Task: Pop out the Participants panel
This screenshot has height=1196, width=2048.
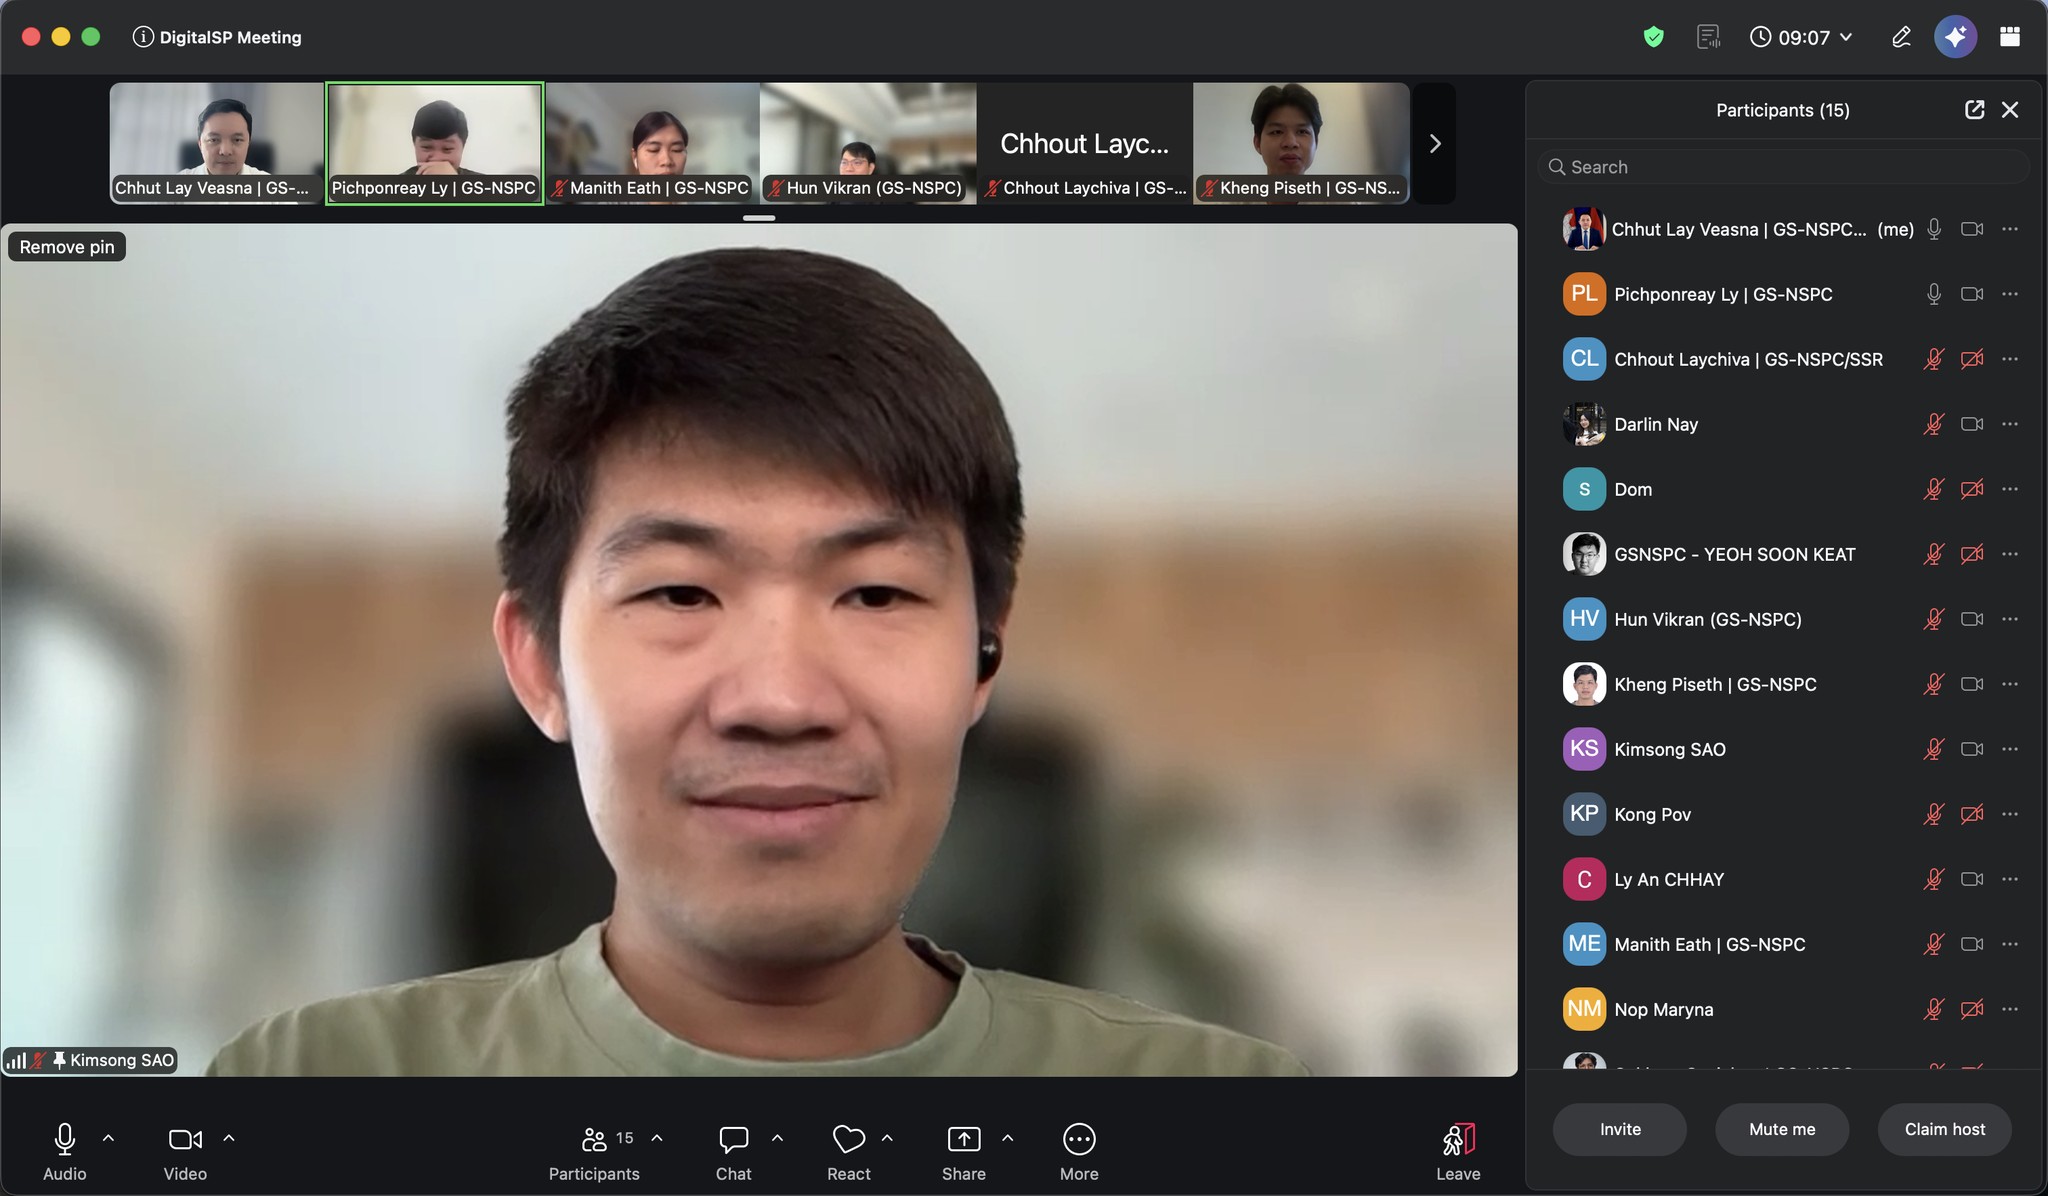Action: (1974, 110)
